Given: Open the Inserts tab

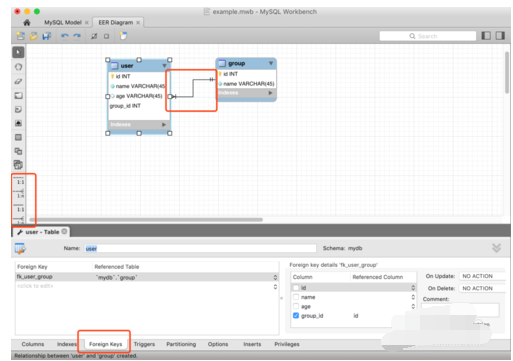Looking at the screenshot, I should [x=252, y=344].
